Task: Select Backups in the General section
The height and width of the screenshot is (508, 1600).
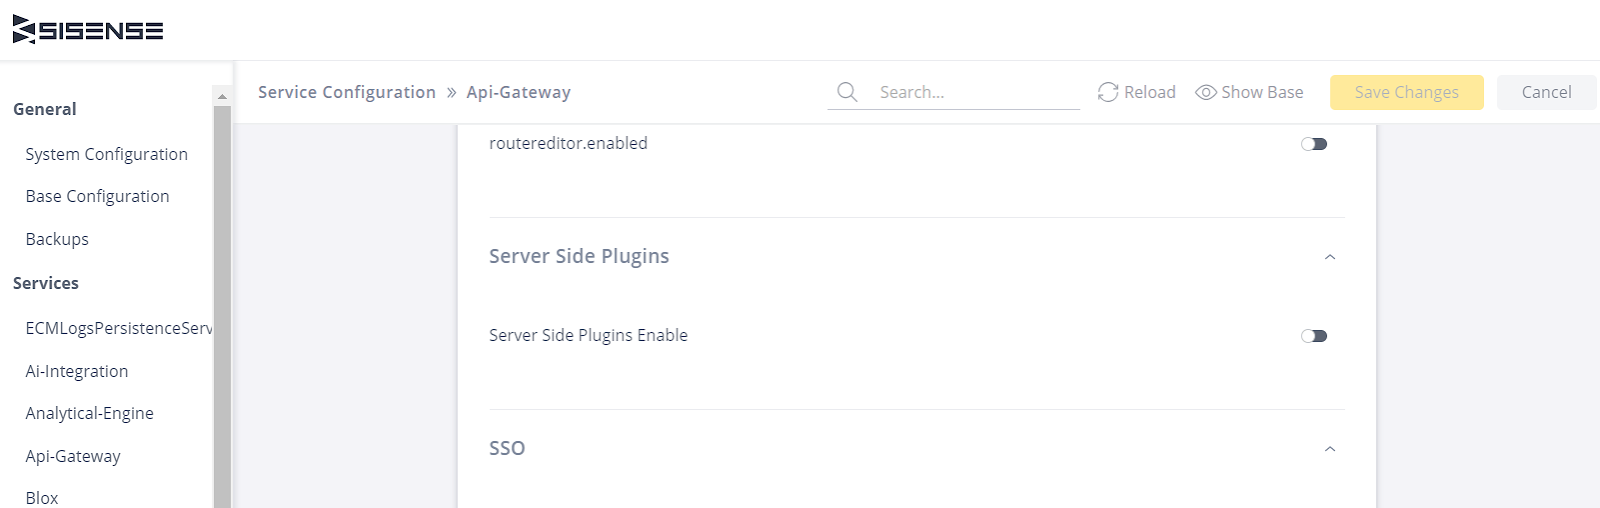Action: pos(57,239)
